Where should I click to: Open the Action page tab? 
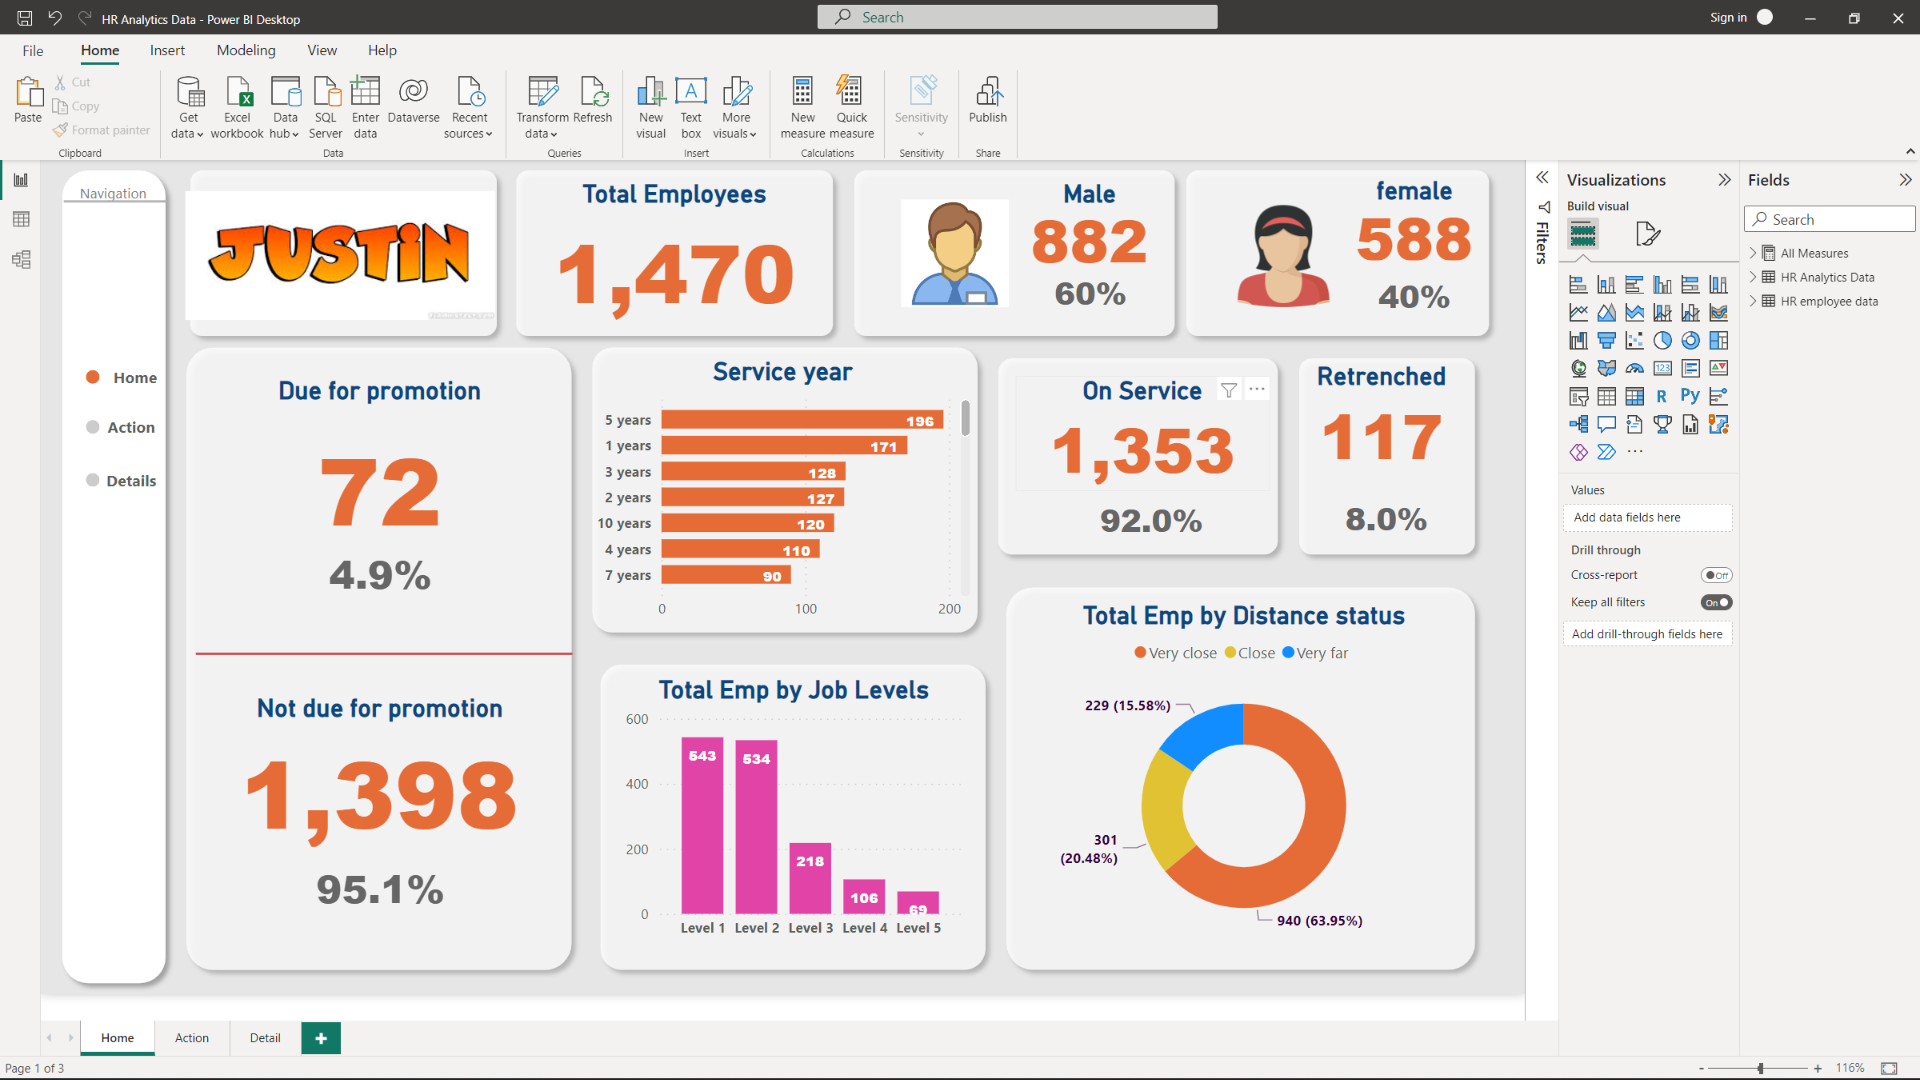click(191, 1038)
